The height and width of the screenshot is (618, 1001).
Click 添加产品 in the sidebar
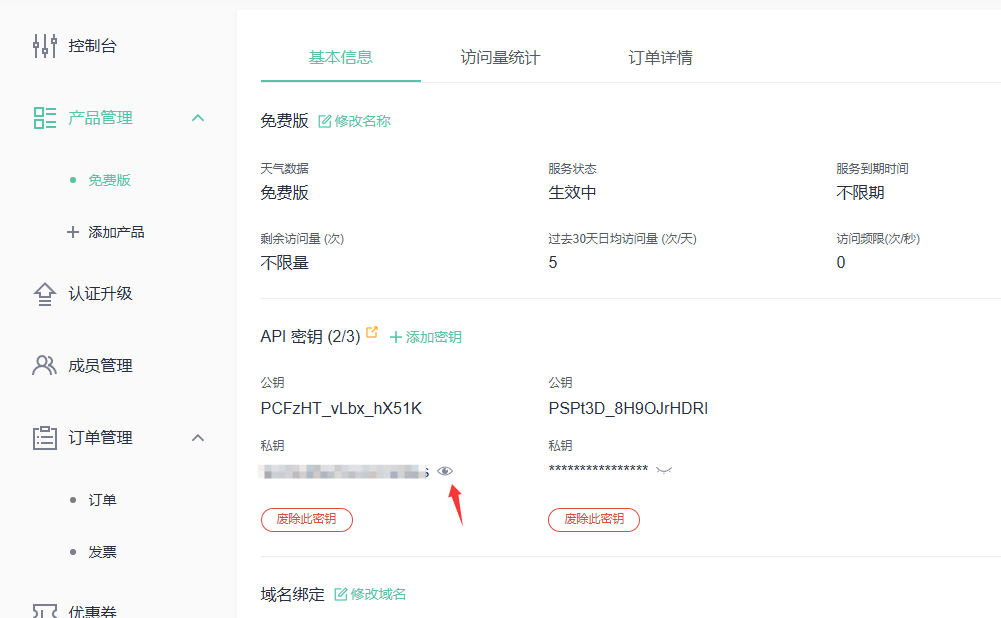point(116,232)
